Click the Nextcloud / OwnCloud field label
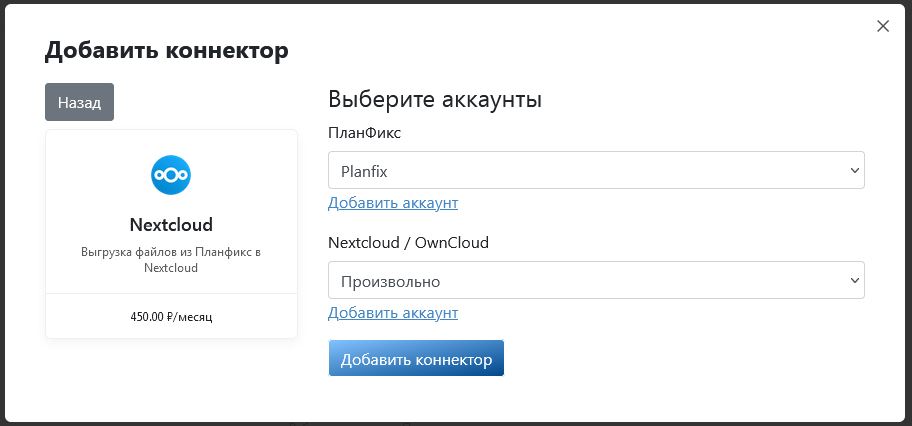This screenshot has width=912, height=426. [408, 242]
